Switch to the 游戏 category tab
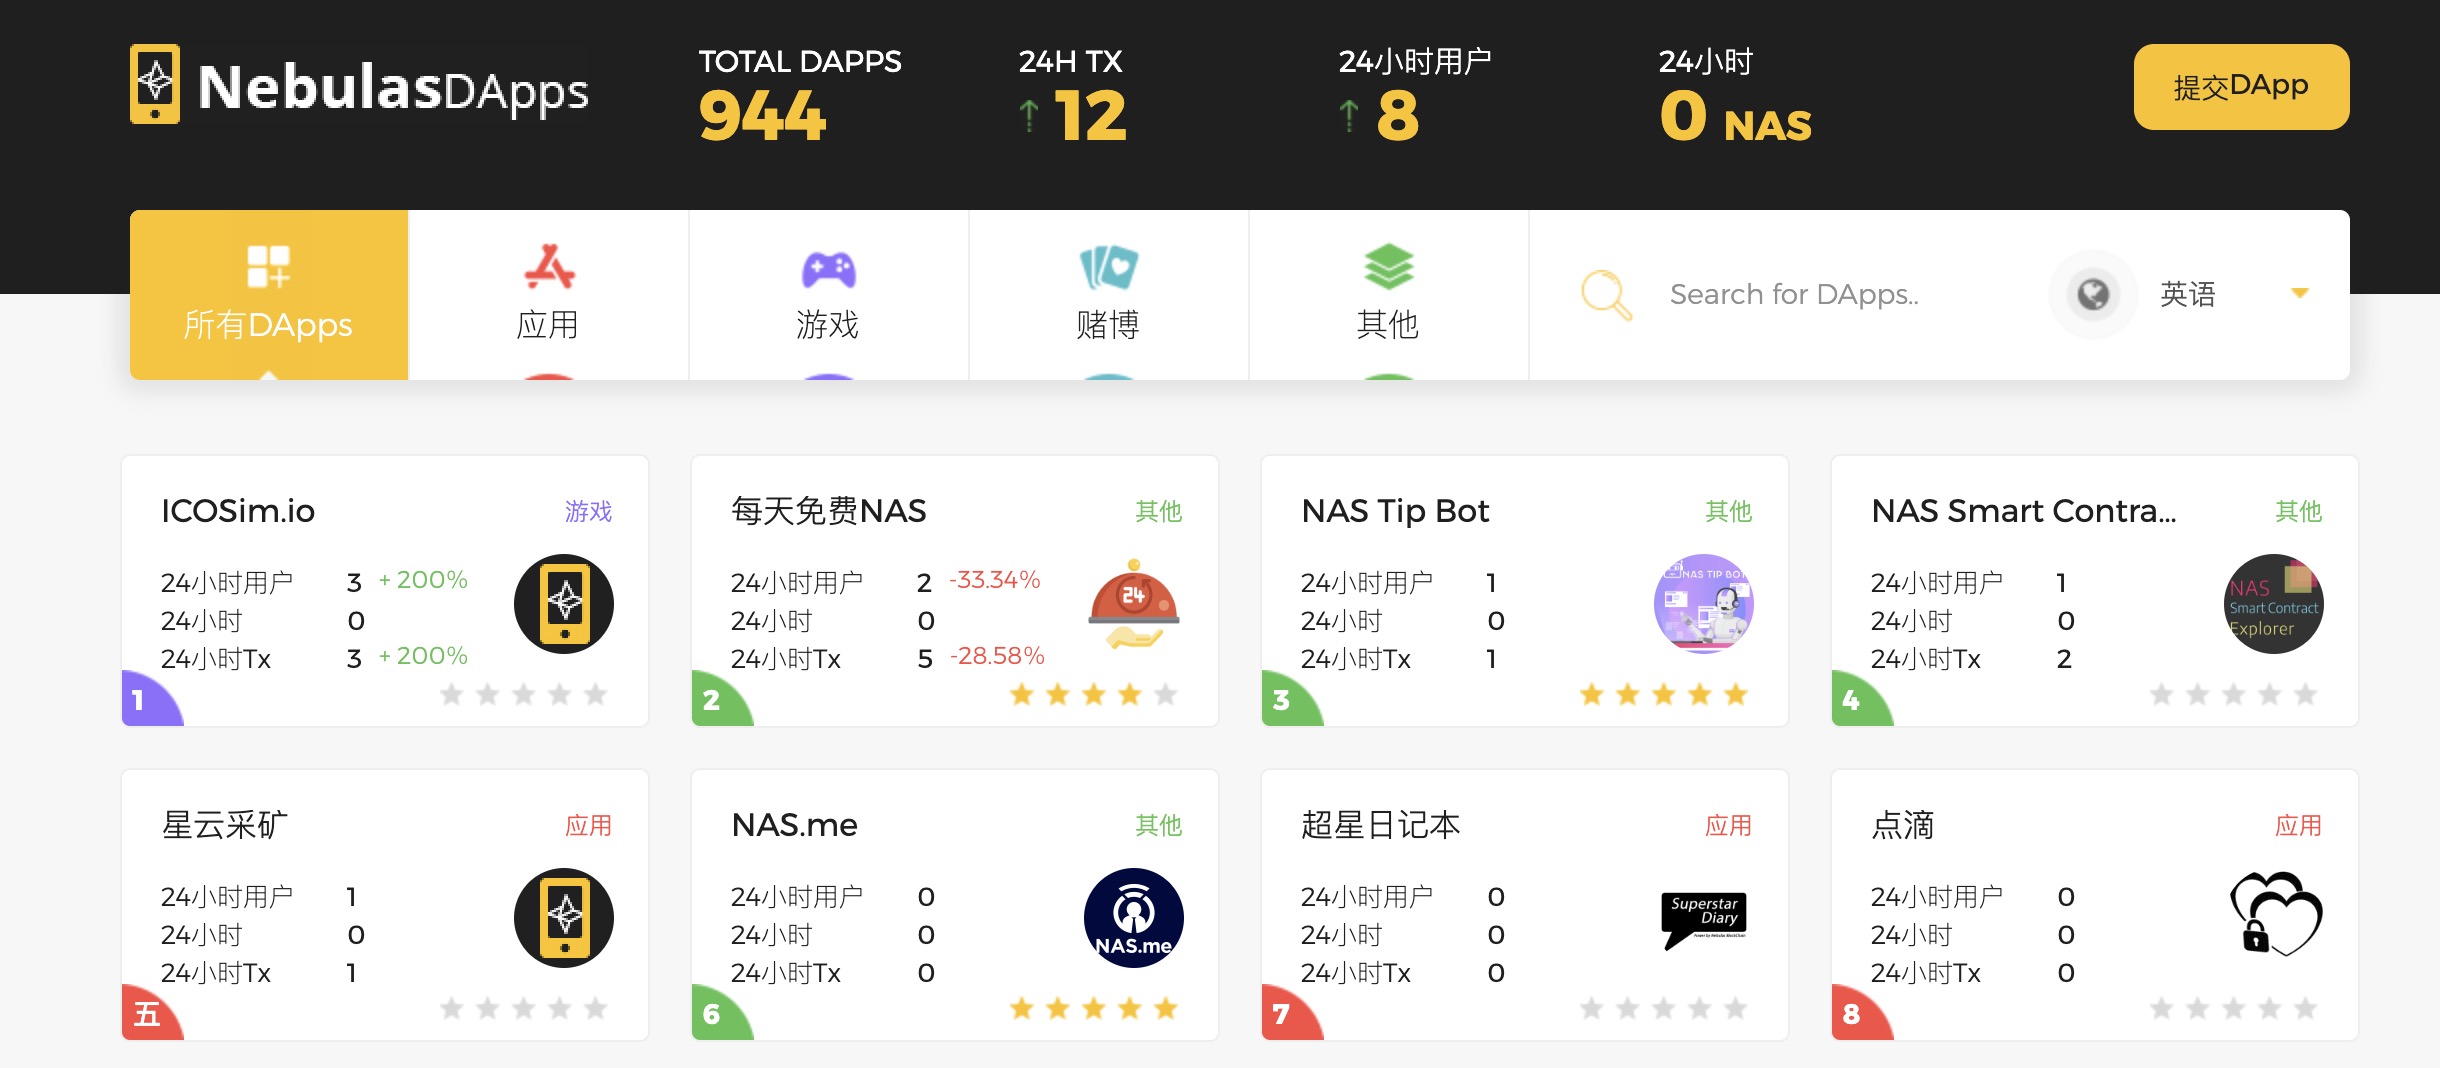This screenshot has width=2440, height=1068. tap(829, 295)
